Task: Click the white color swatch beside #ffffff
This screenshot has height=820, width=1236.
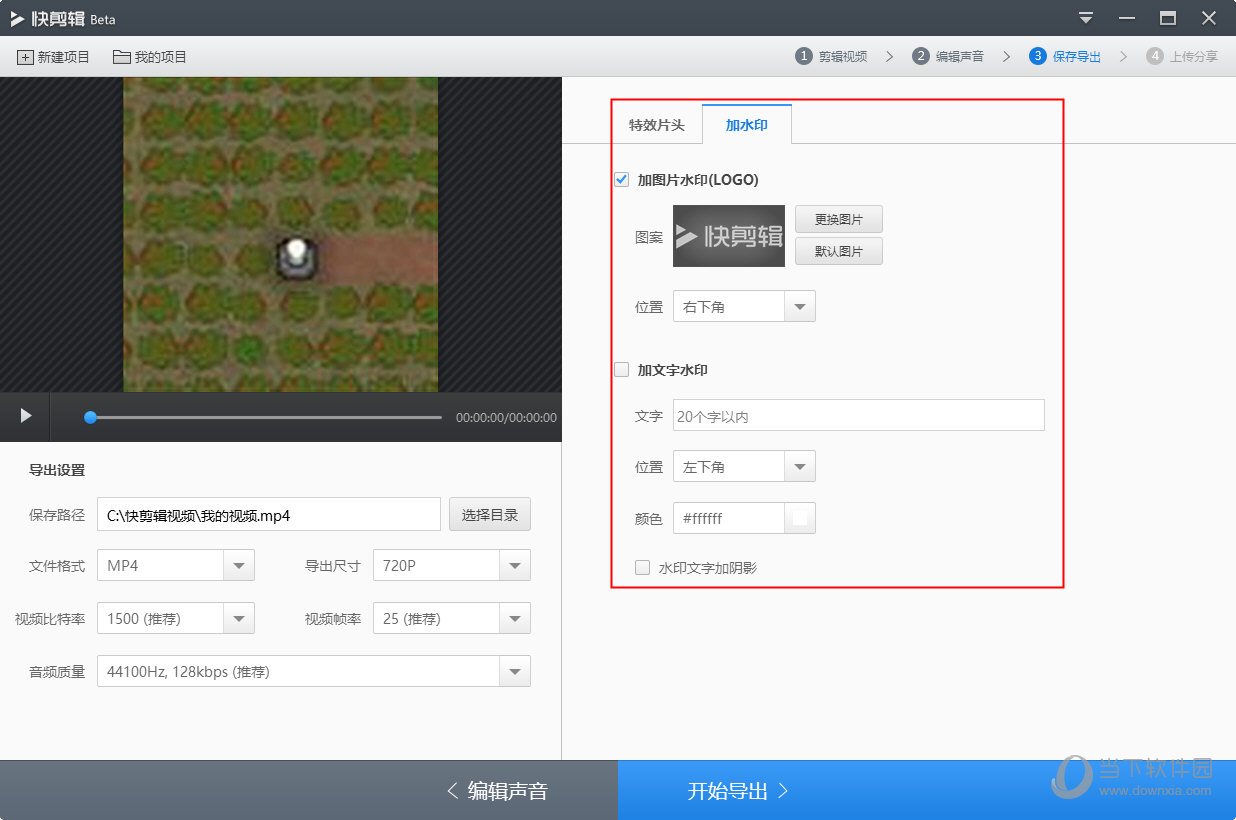Action: click(799, 518)
